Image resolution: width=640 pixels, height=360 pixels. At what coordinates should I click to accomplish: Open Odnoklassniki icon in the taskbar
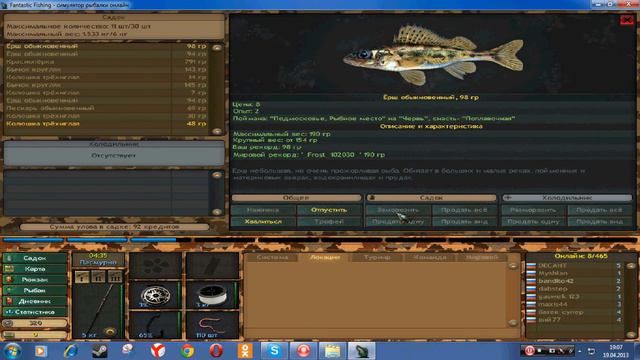point(245,351)
